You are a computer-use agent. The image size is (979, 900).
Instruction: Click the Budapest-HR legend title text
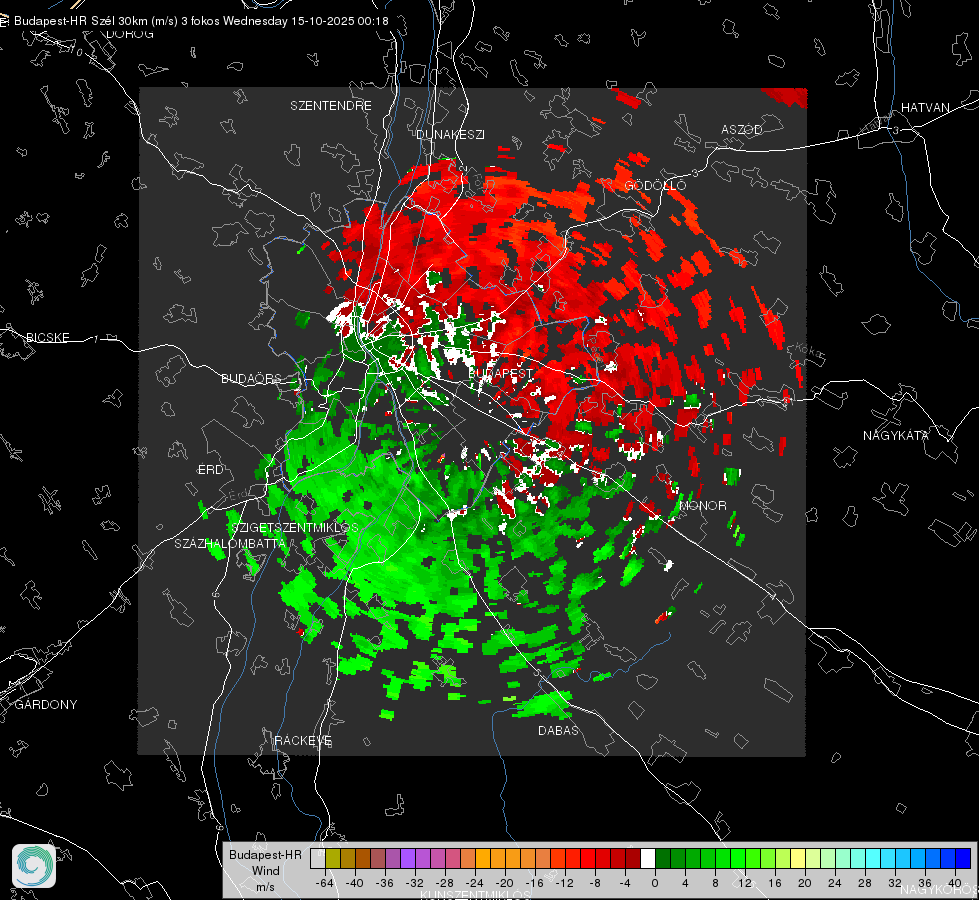tap(265, 855)
